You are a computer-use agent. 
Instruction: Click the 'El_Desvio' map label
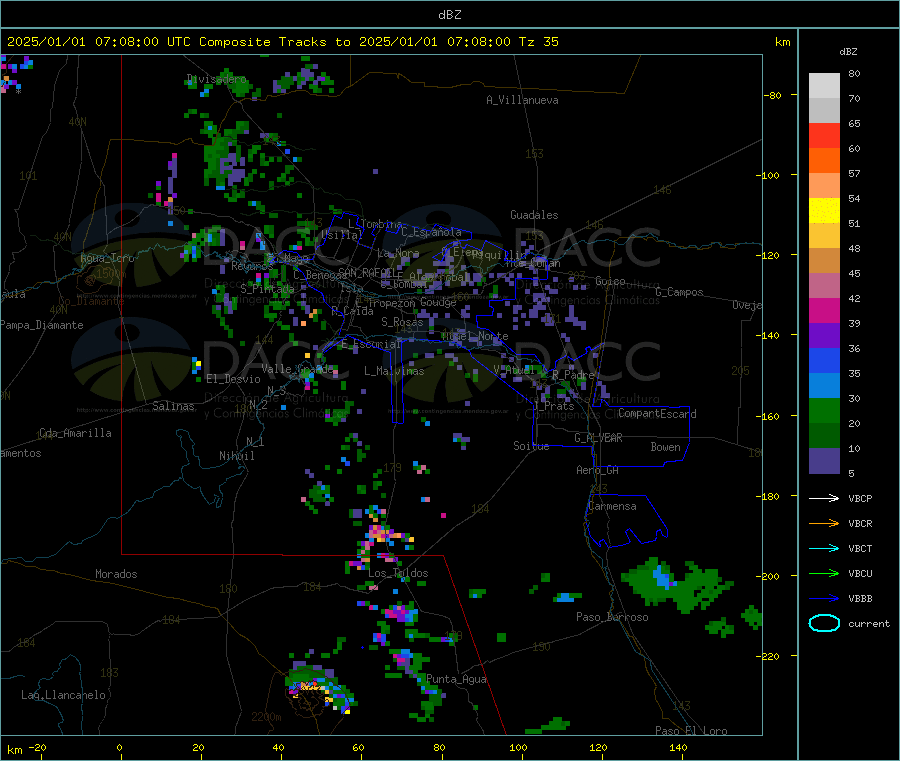click(x=233, y=379)
